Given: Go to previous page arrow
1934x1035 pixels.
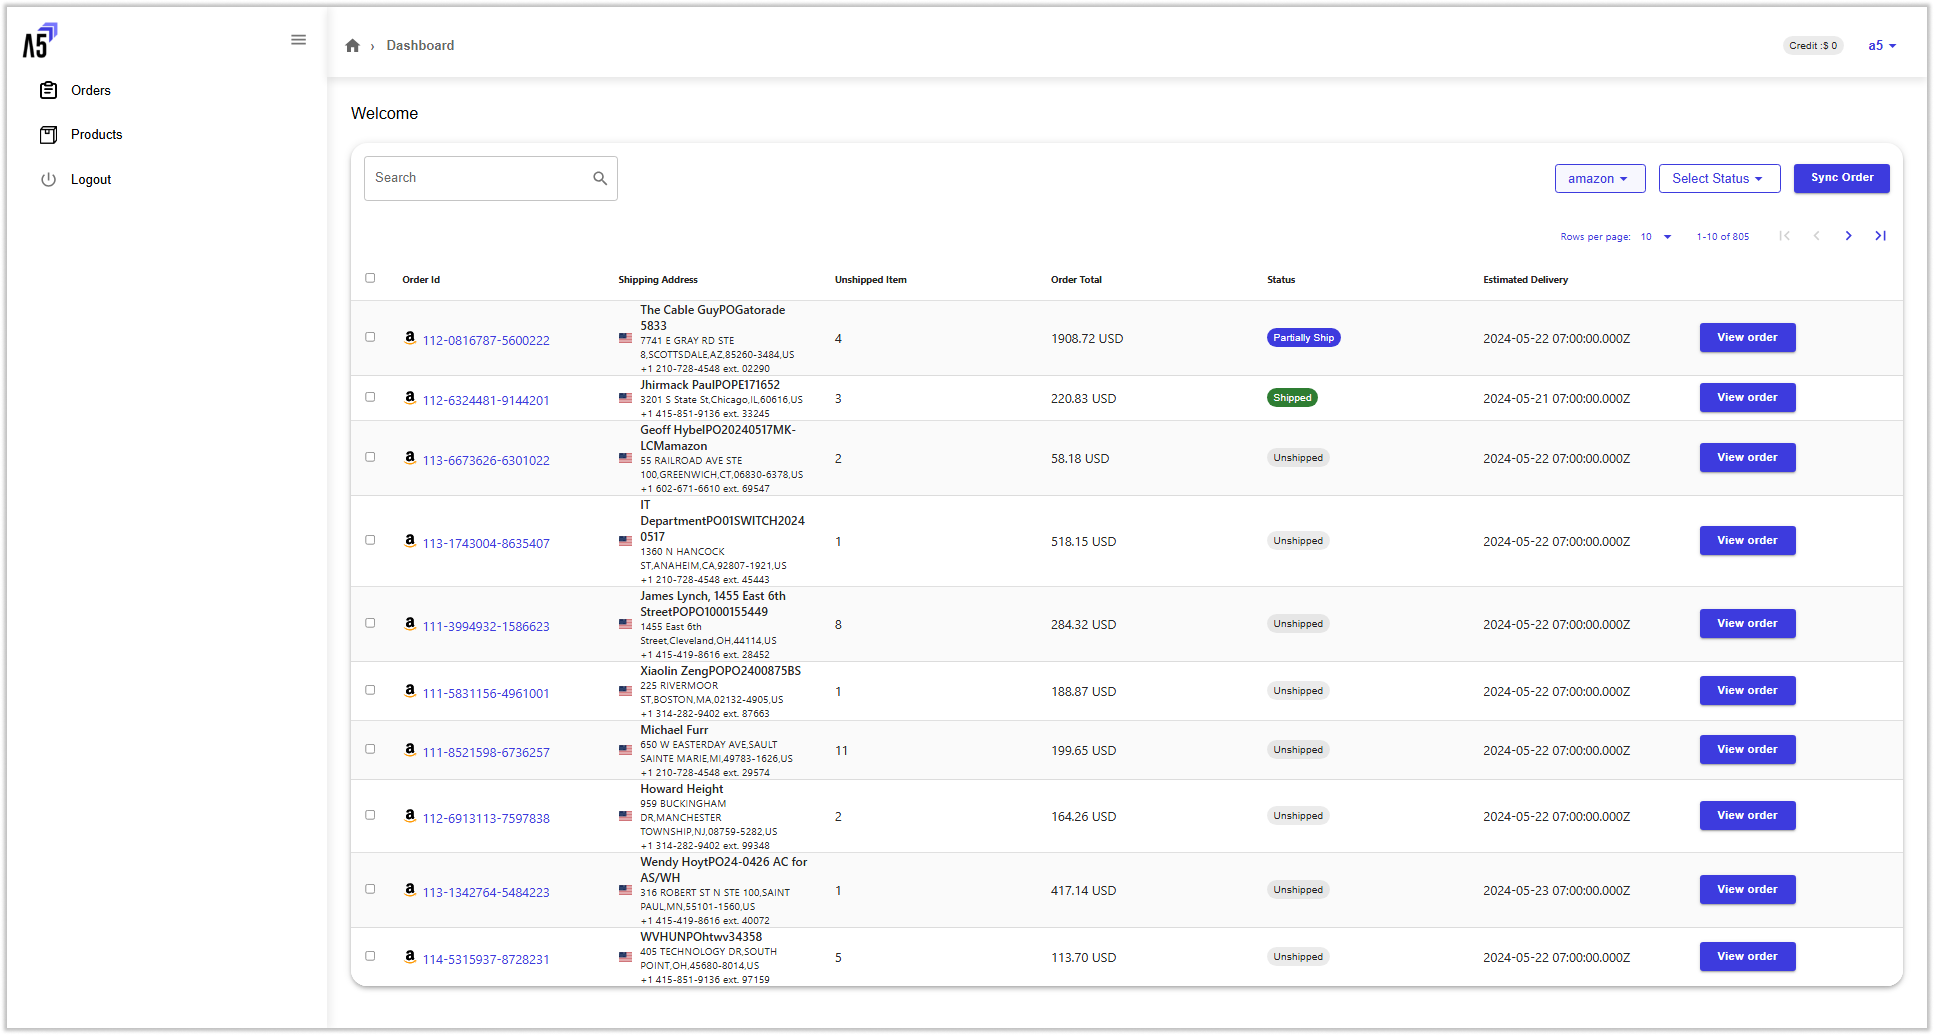Looking at the screenshot, I should 1816,236.
